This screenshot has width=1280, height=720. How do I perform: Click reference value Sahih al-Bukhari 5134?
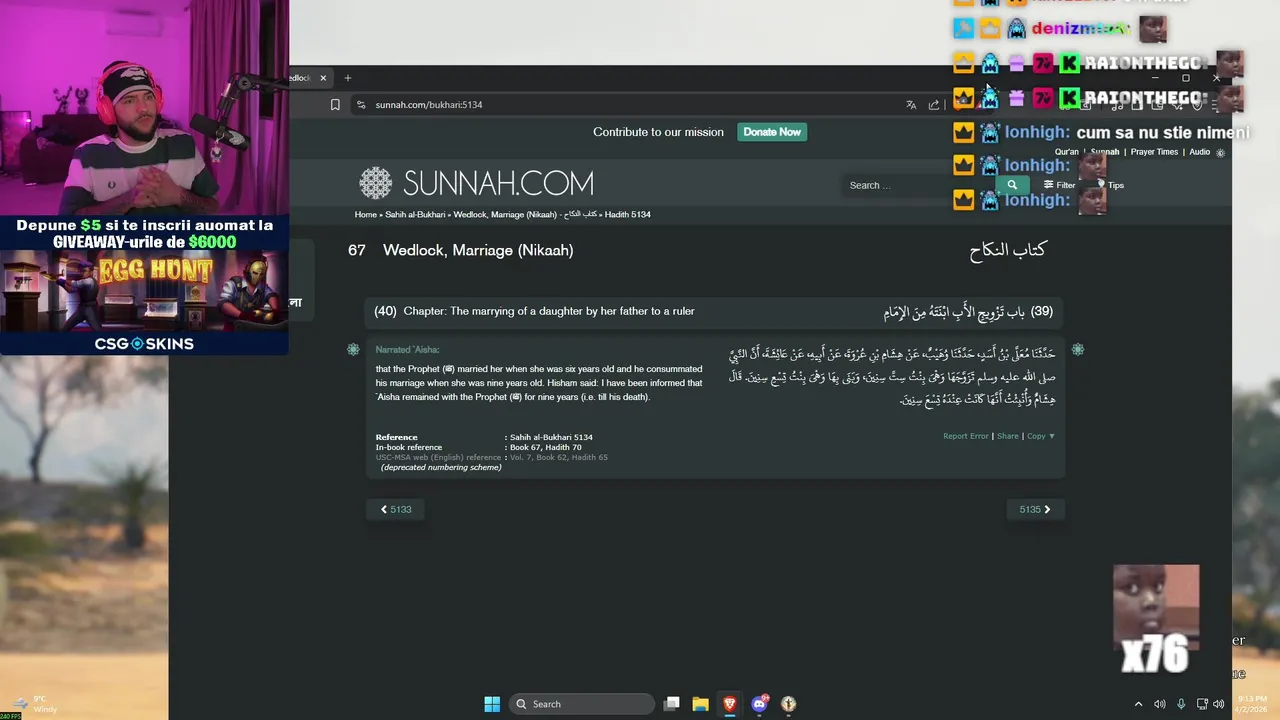tap(551, 437)
